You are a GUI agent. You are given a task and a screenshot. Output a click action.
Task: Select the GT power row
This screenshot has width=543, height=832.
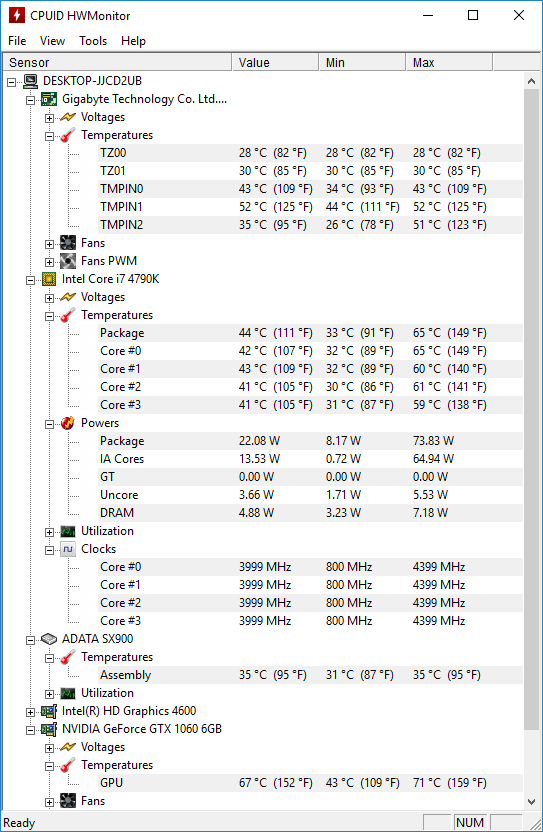click(311, 477)
